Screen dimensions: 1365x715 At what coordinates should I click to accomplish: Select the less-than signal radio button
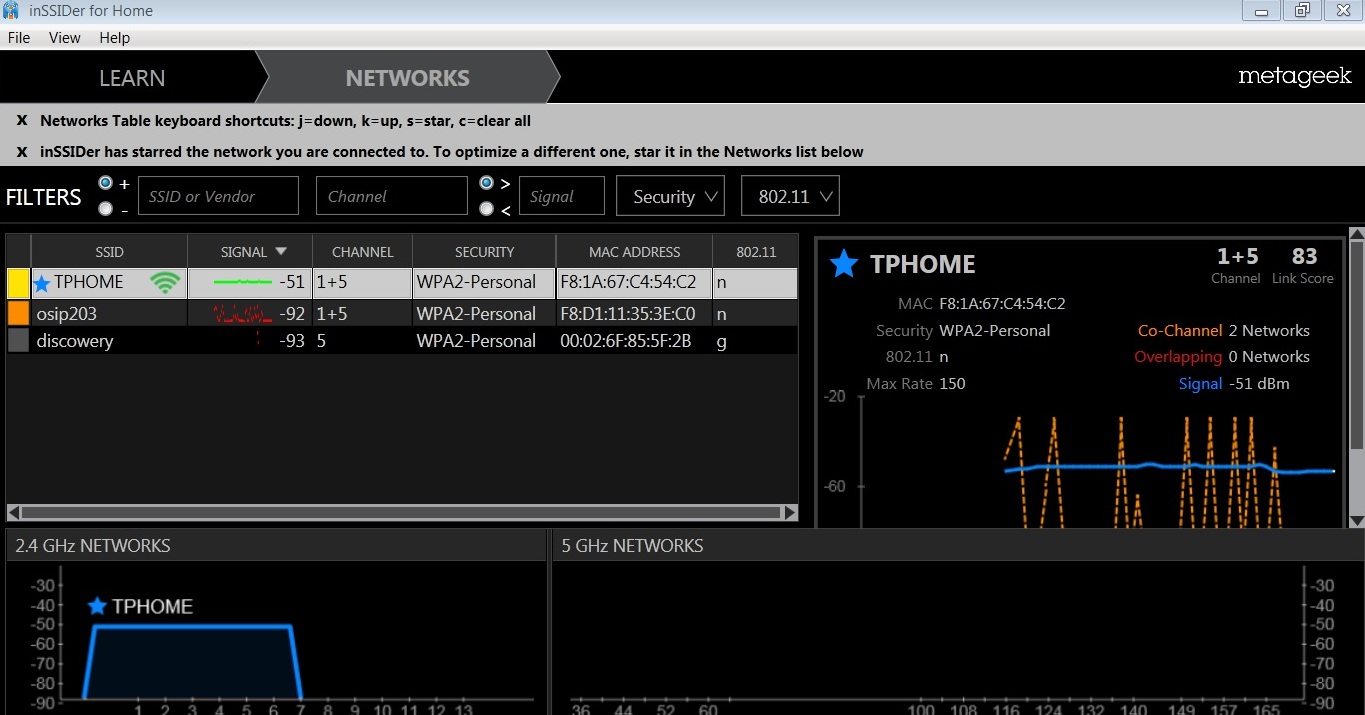(486, 208)
